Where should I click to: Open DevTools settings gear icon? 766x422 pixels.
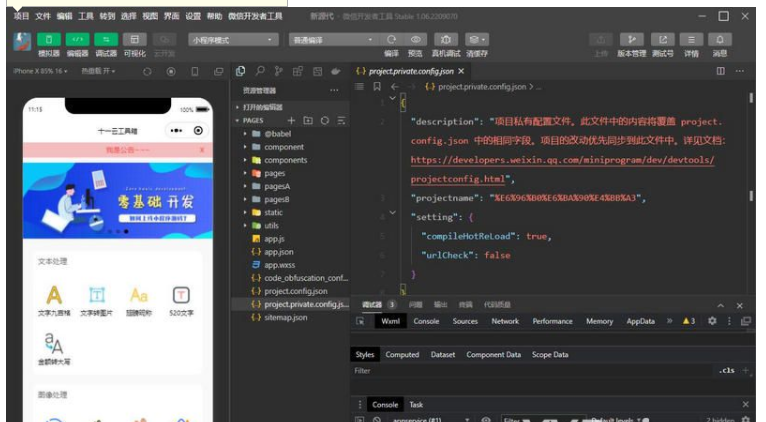712,321
